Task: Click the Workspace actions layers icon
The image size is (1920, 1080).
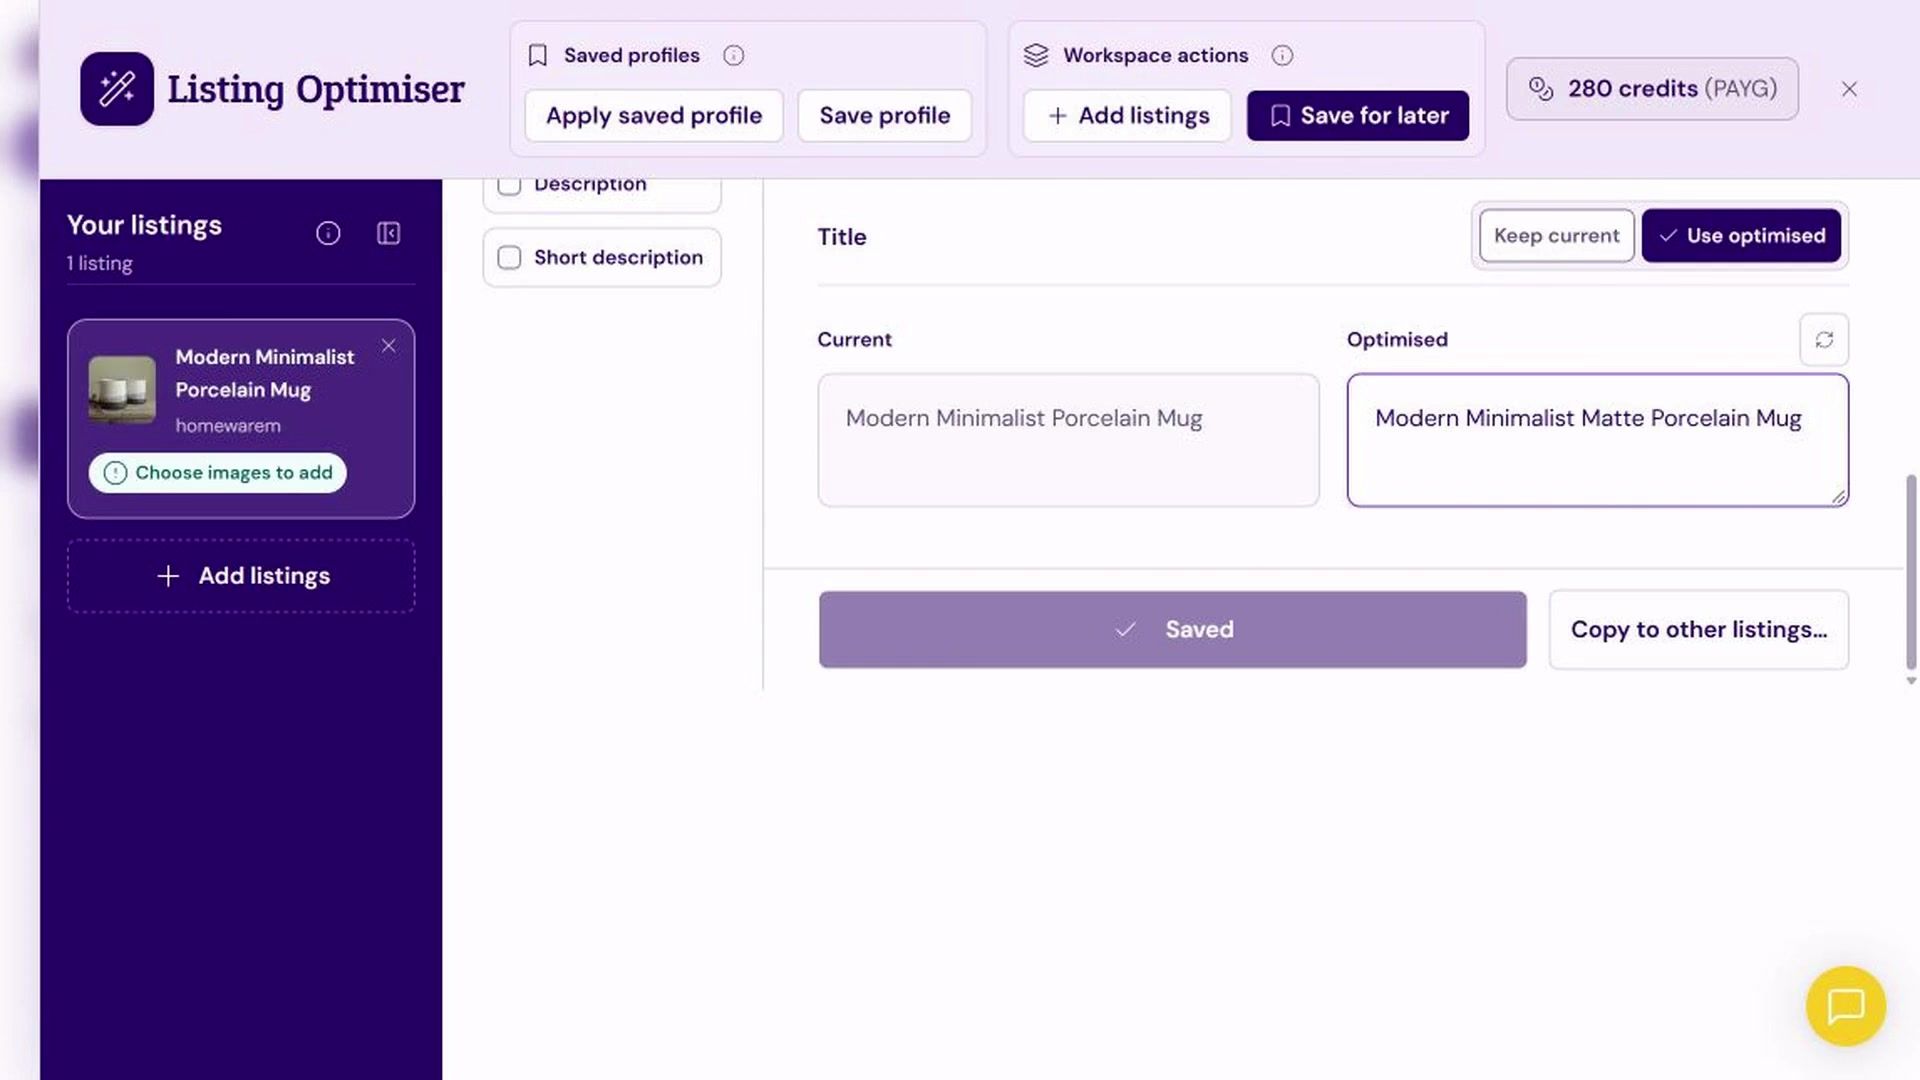Action: tap(1036, 56)
